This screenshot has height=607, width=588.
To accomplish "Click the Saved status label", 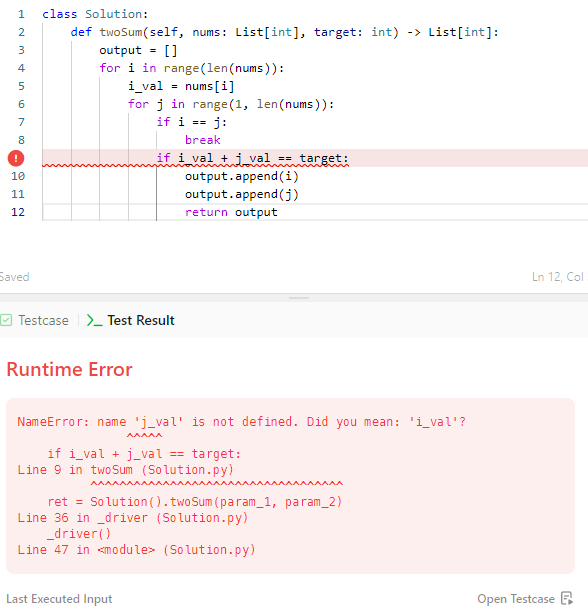I will click(x=14, y=277).
